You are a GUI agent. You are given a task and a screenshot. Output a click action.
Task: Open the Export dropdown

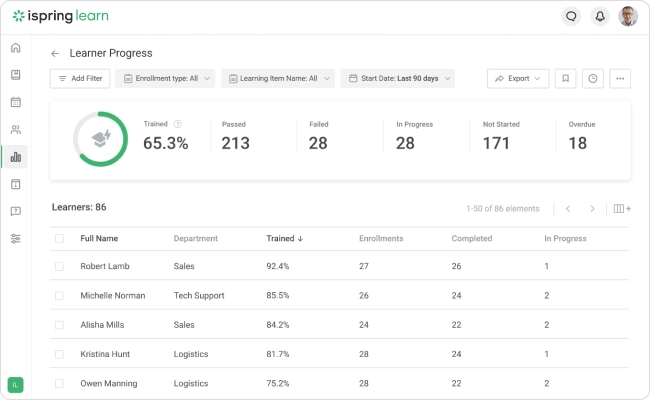pos(518,78)
